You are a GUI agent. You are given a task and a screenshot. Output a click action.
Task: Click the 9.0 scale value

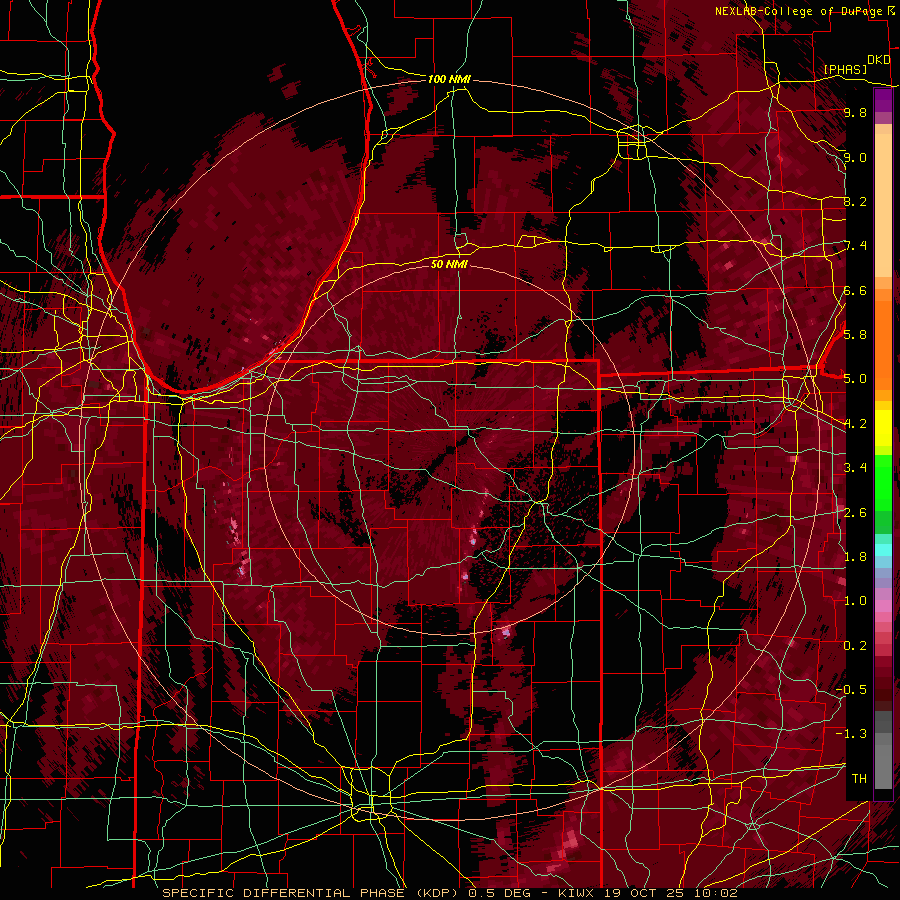click(855, 157)
